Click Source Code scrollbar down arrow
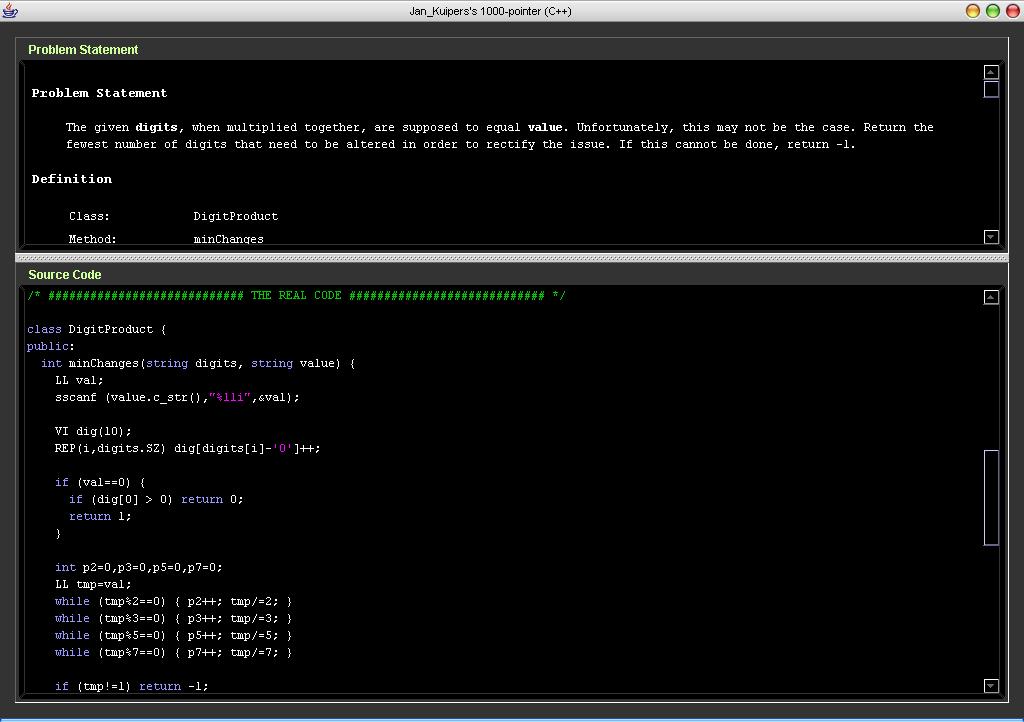The height and width of the screenshot is (722, 1024). [x=991, y=686]
